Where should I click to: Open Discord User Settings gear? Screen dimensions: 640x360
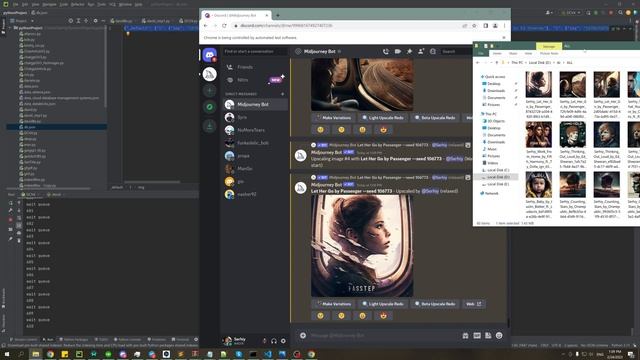[283, 341]
